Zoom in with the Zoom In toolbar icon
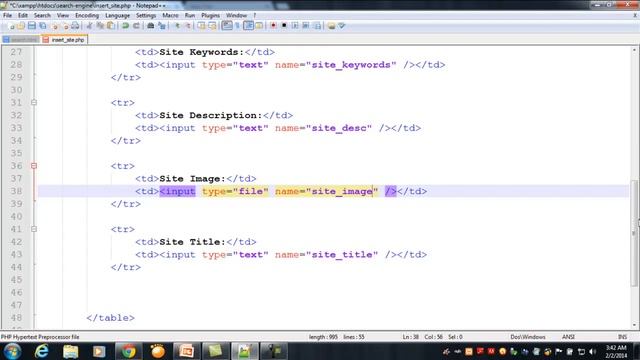The width and height of the screenshot is (640, 360). 177,26
